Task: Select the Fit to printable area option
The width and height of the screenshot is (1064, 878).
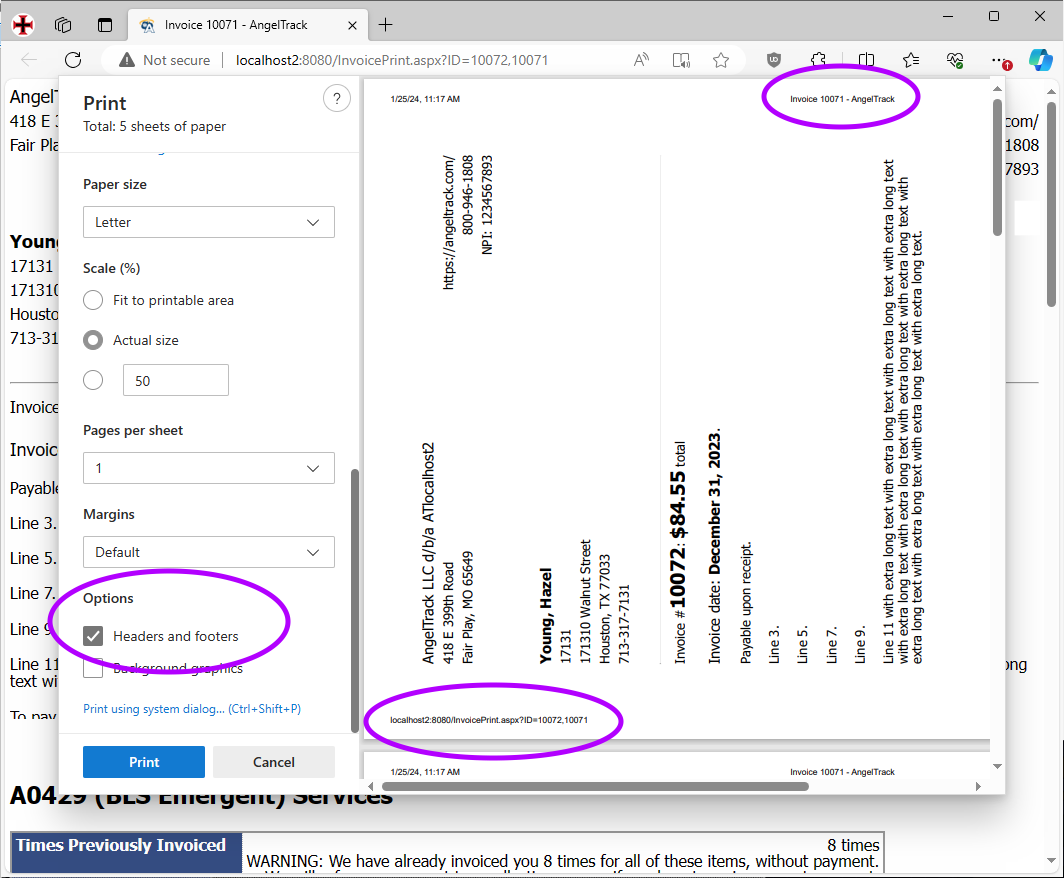Action: [93, 300]
